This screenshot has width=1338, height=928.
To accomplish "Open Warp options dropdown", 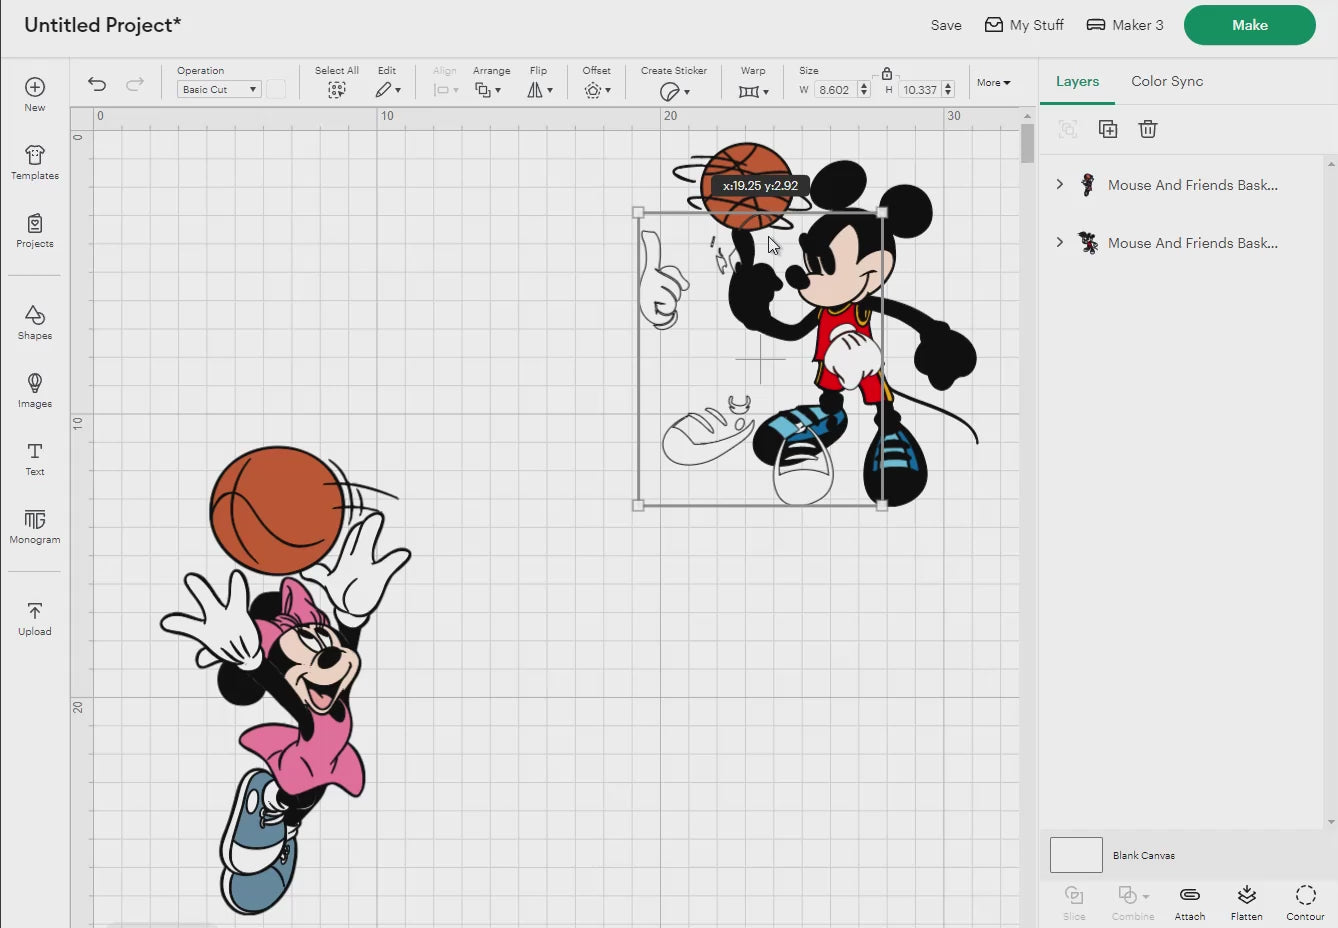I will 754,91.
